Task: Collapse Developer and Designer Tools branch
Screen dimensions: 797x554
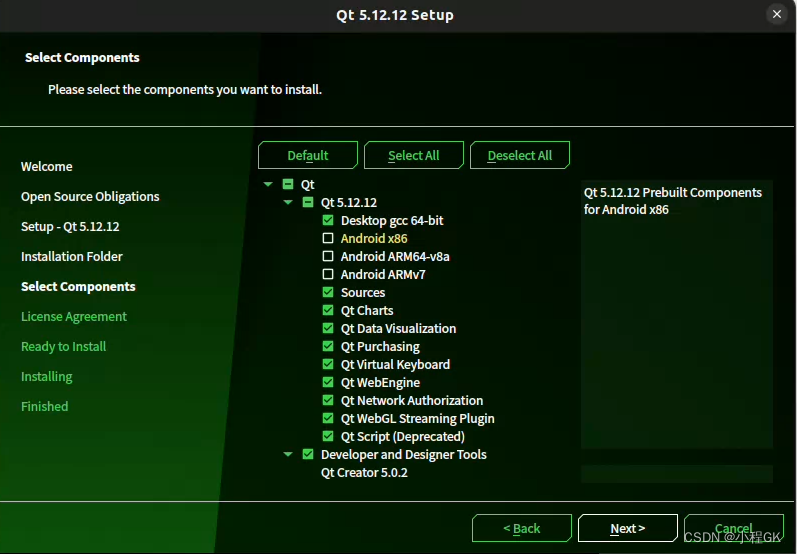Action: click(x=288, y=454)
